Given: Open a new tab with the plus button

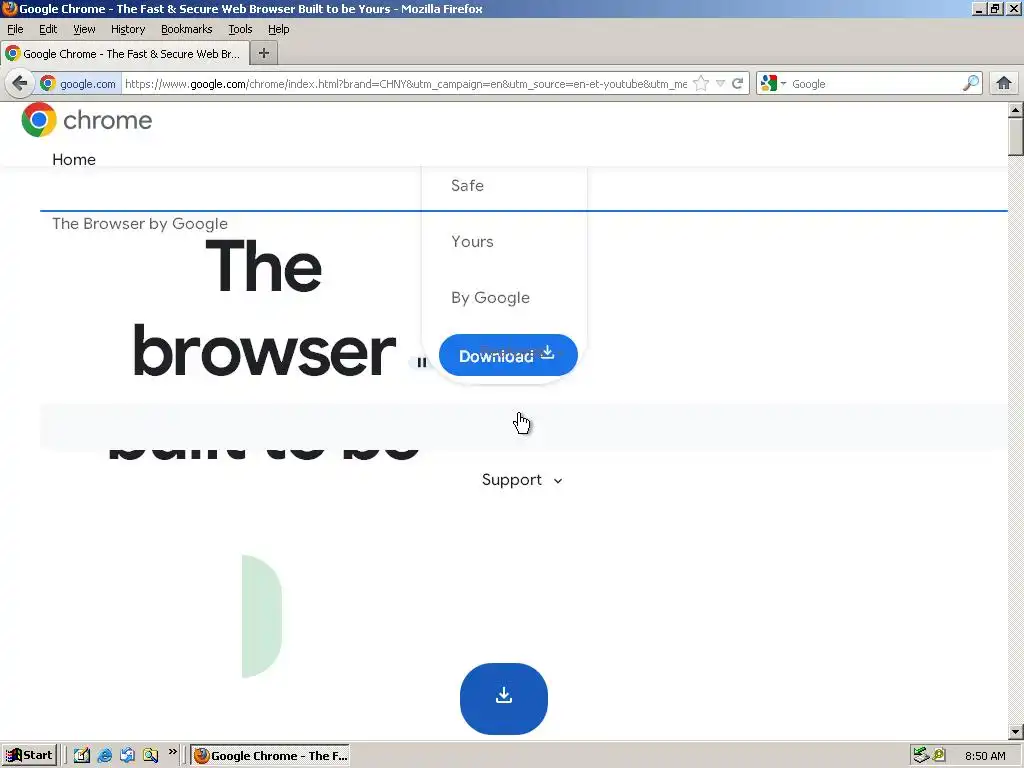Looking at the screenshot, I should [264, 54].
